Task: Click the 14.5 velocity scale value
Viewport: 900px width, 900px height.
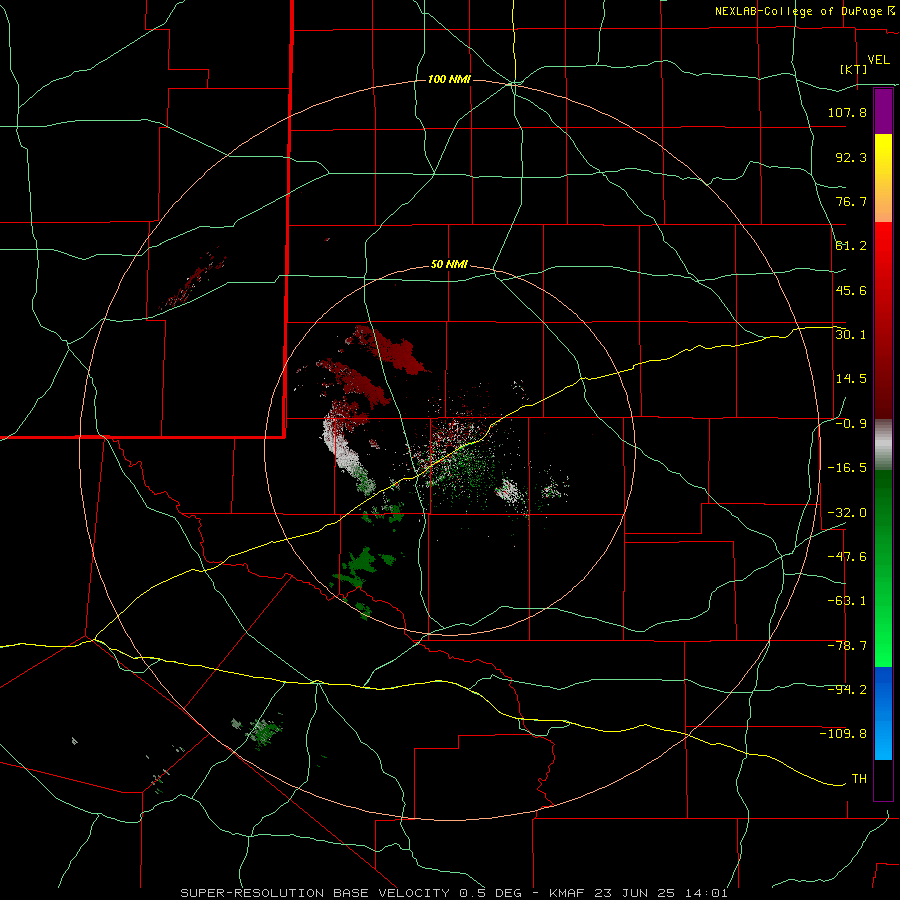Action: pos(851,379)
